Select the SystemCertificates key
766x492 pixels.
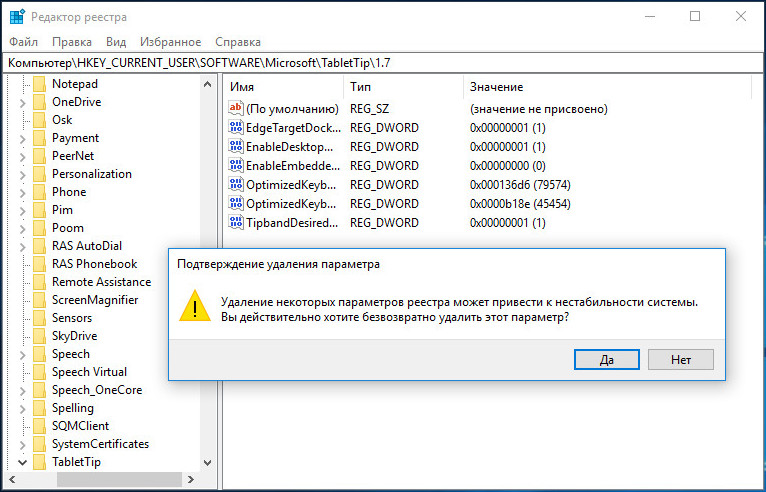pyautogui.click(x=101, y=444)
